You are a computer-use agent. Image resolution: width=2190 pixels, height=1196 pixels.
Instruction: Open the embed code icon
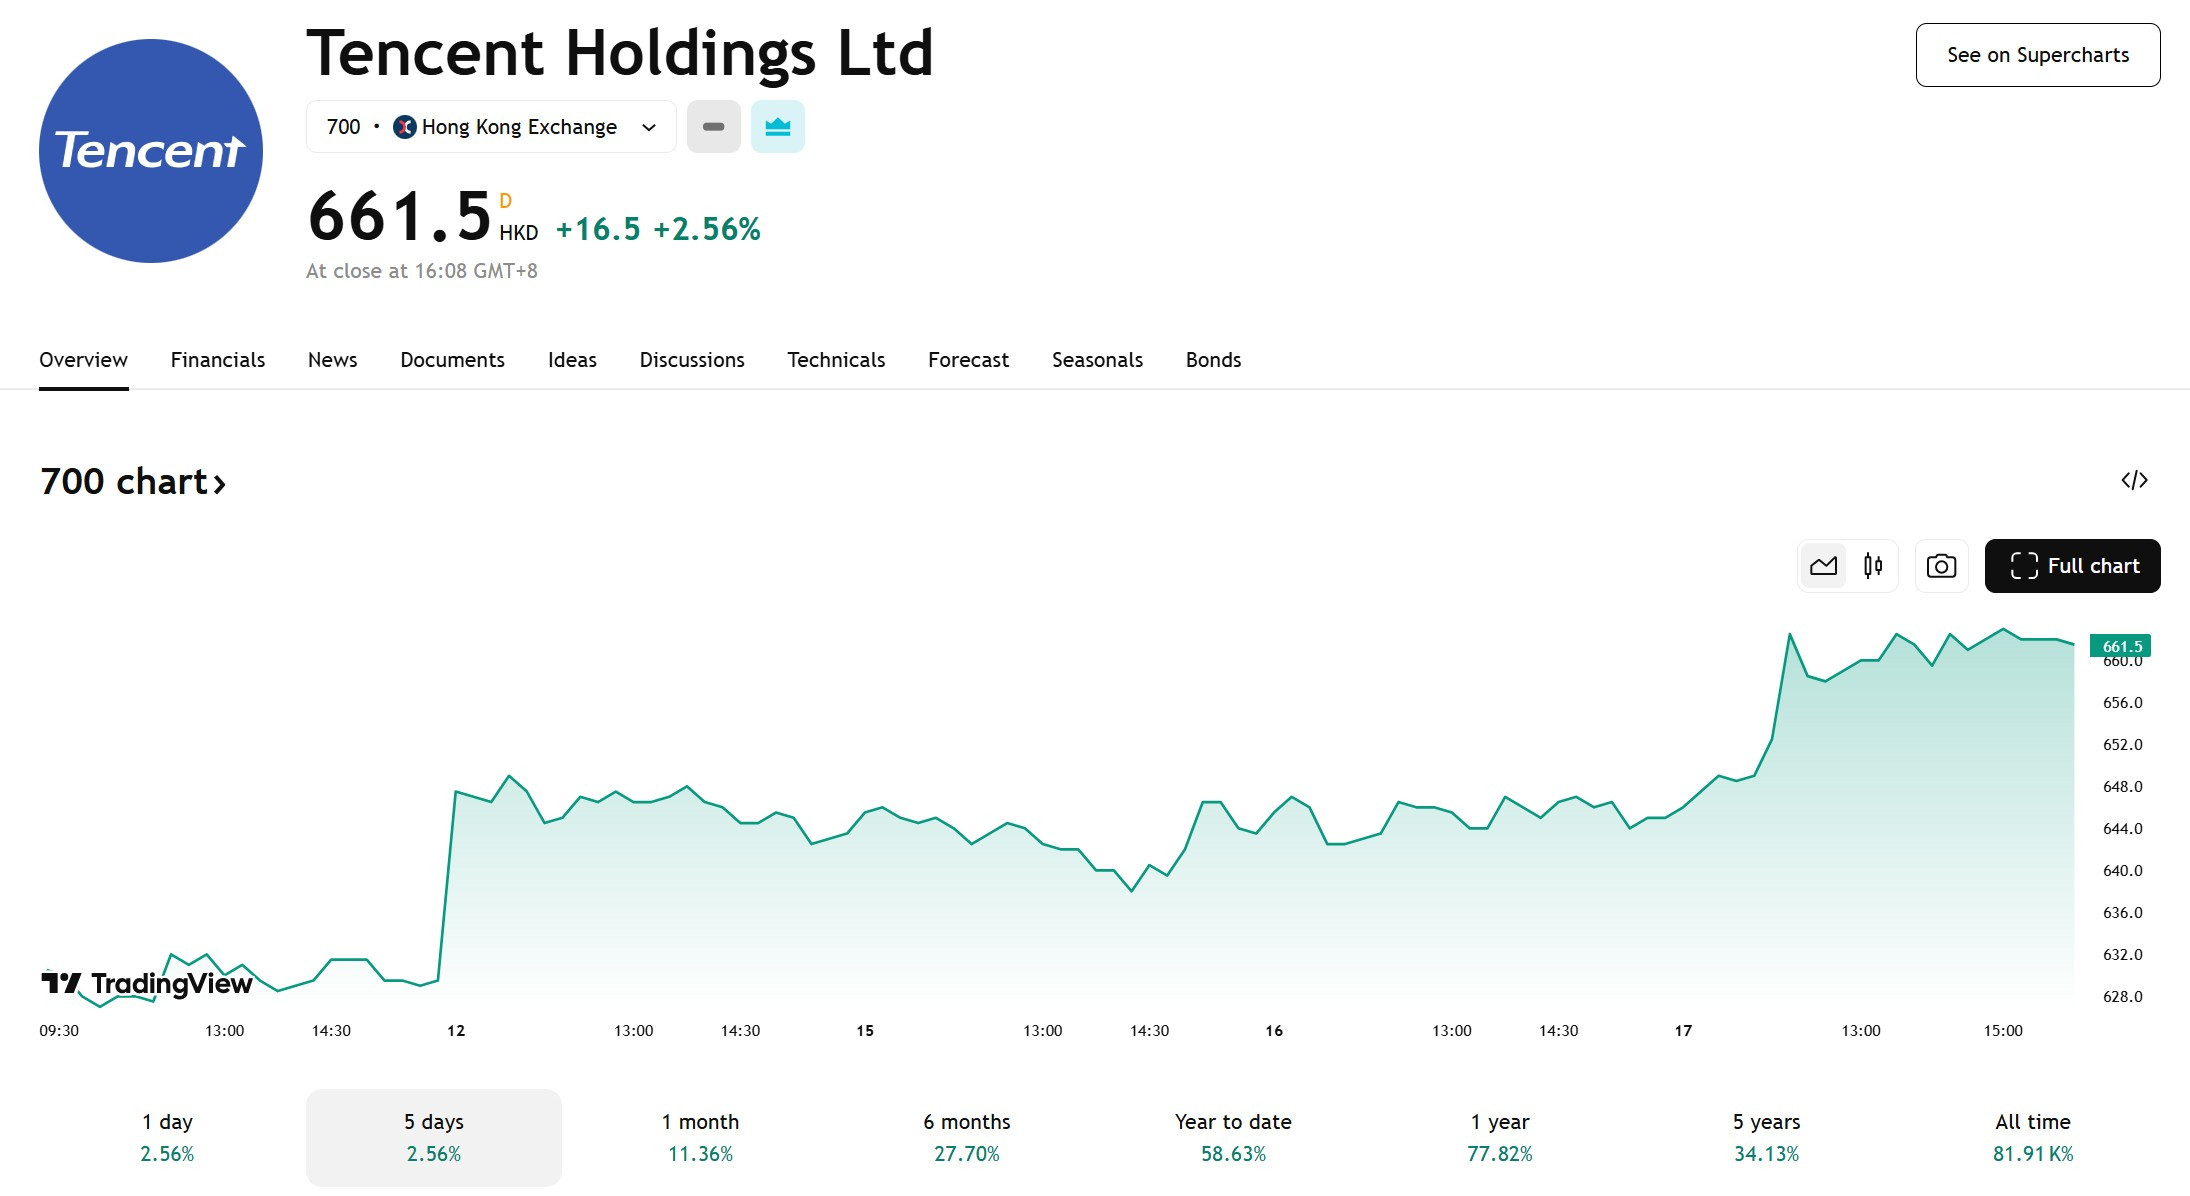click(2134, 480)
